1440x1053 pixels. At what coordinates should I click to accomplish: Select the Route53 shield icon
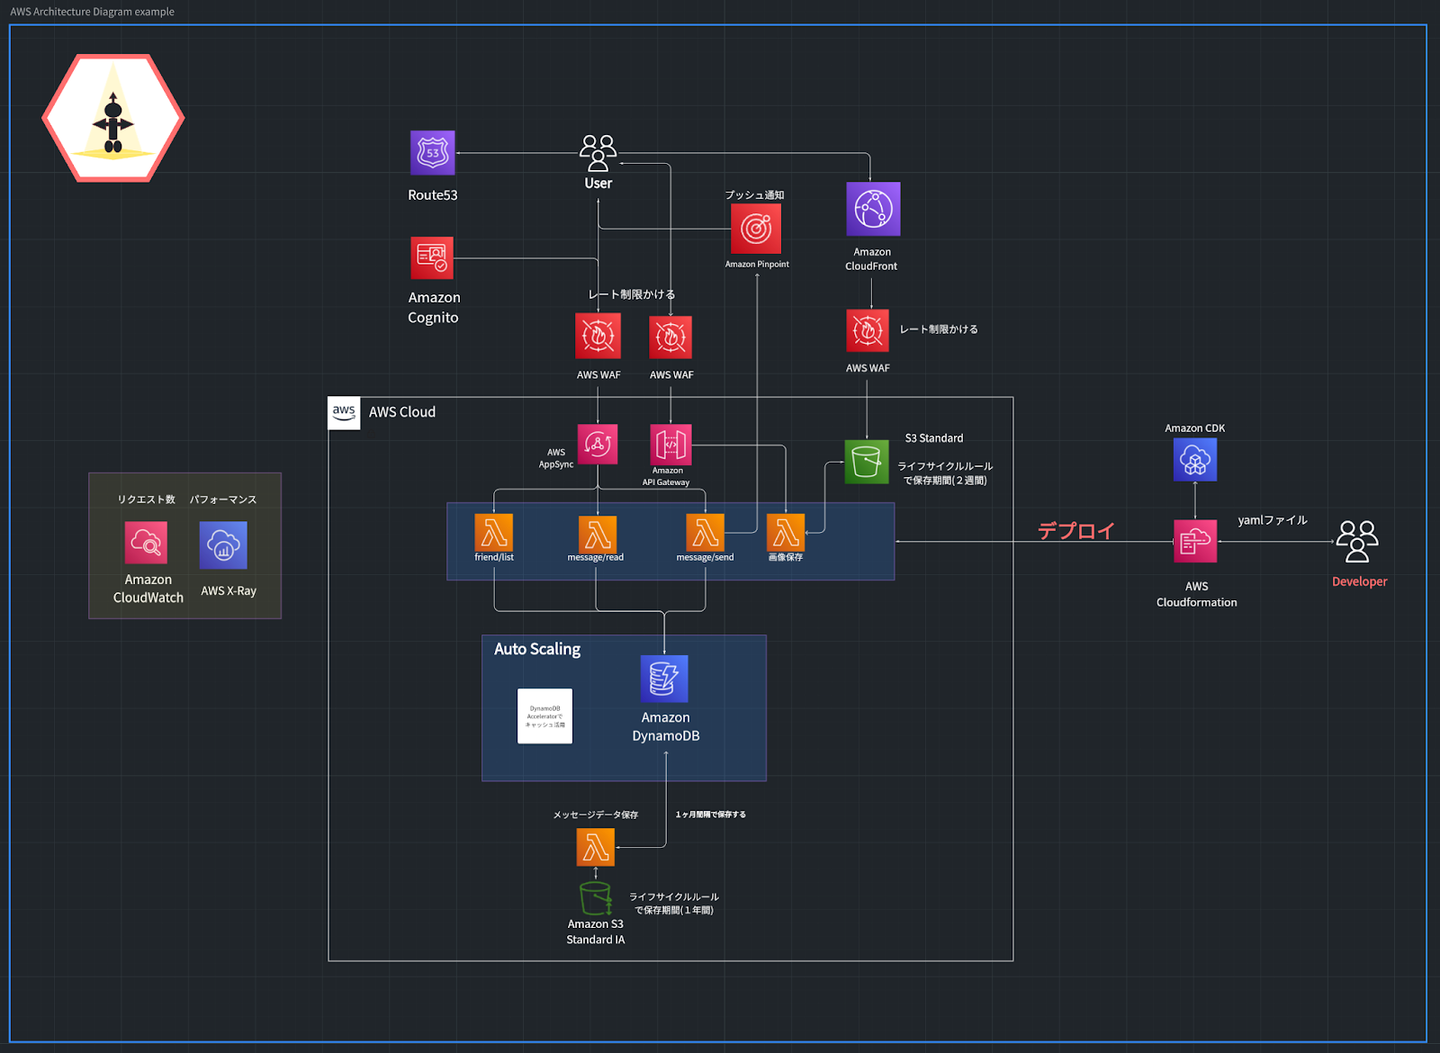432,153
